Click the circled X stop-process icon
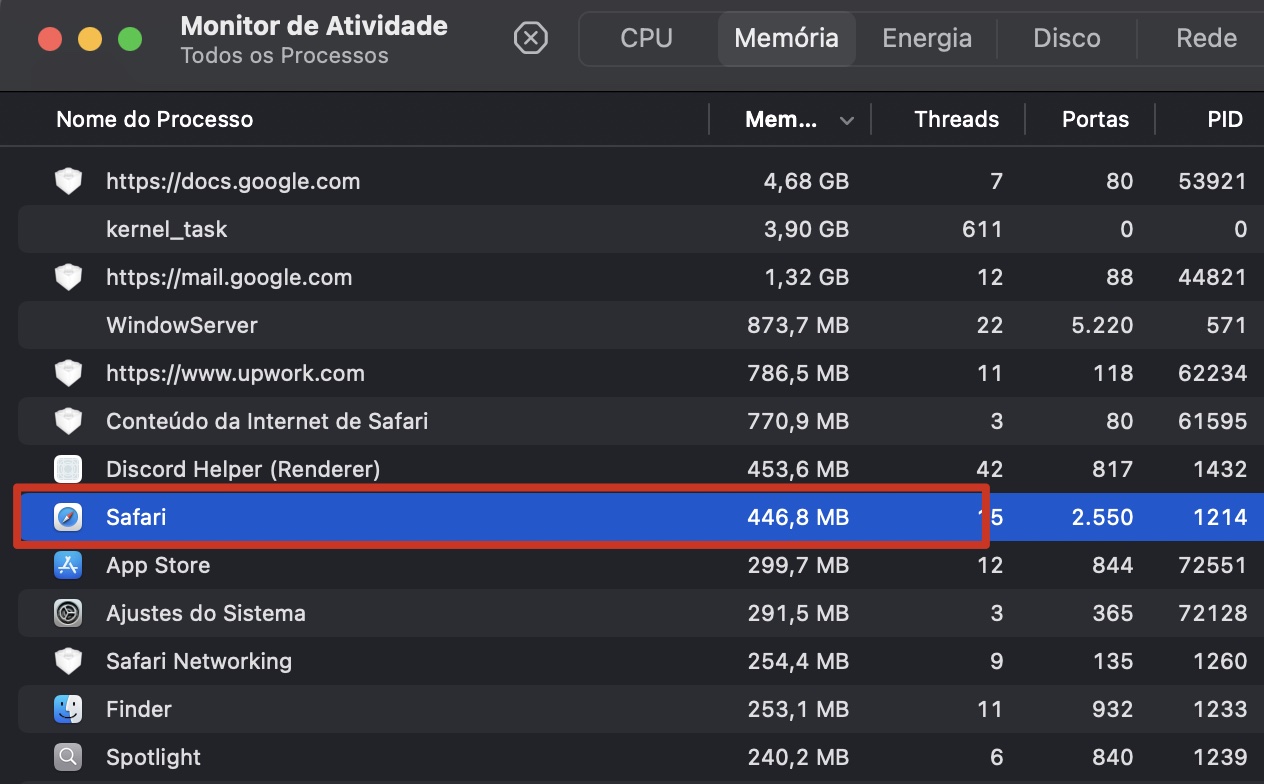 pyautogui.click(x=531, y=38)
